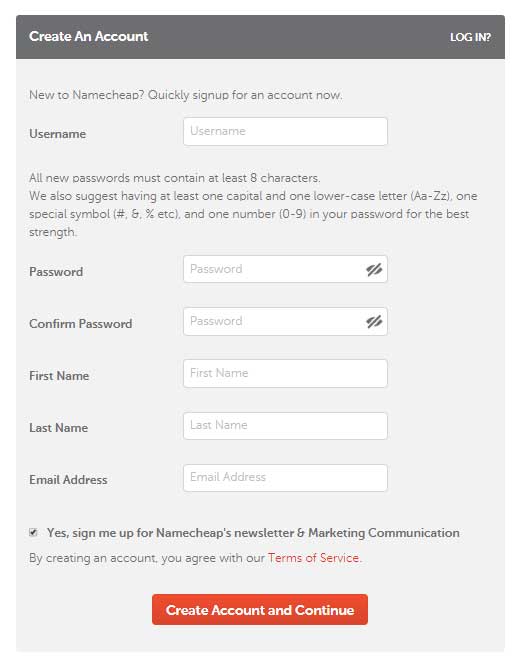
Task: Toggle password visibility in the Password field
Action: tap(374, 270)
